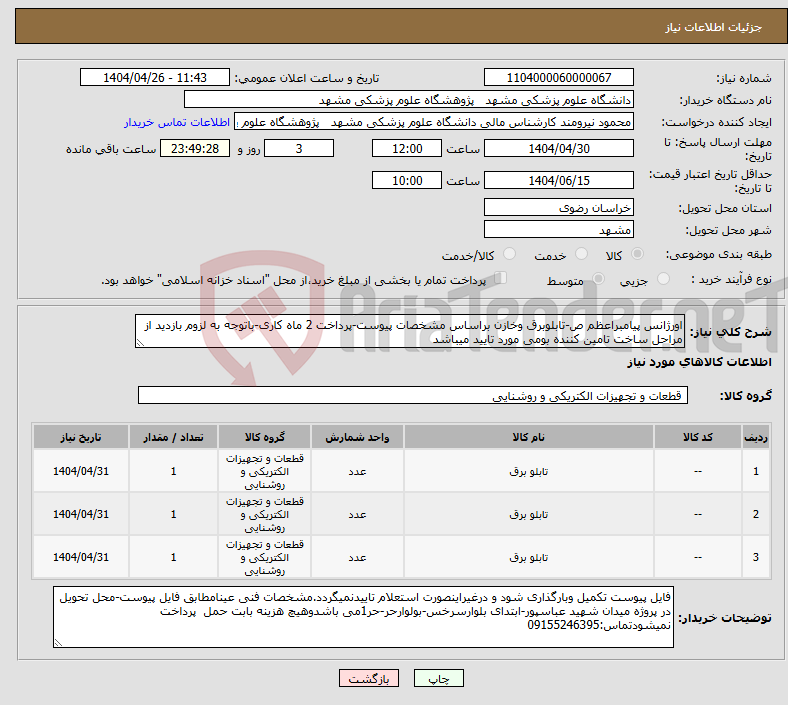Viewport: 788px width, 705px height.
Task: Click the date 1404/04/31 in row 3
Action: (81, 557)
